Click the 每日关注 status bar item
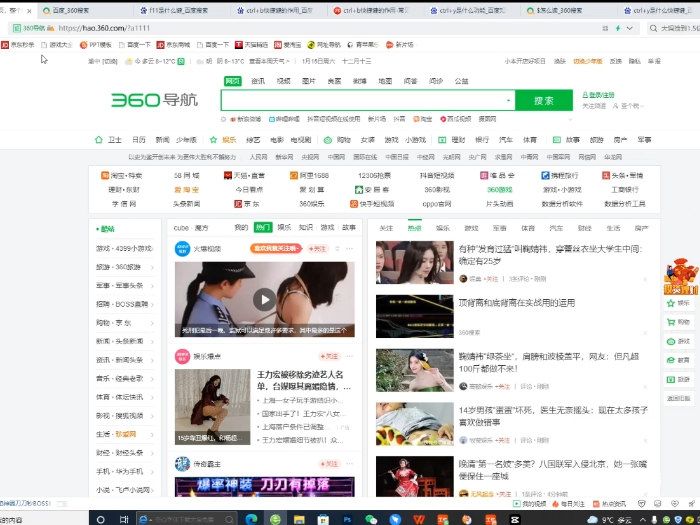Viewport: 700px width, 525px height. point(568,504)
